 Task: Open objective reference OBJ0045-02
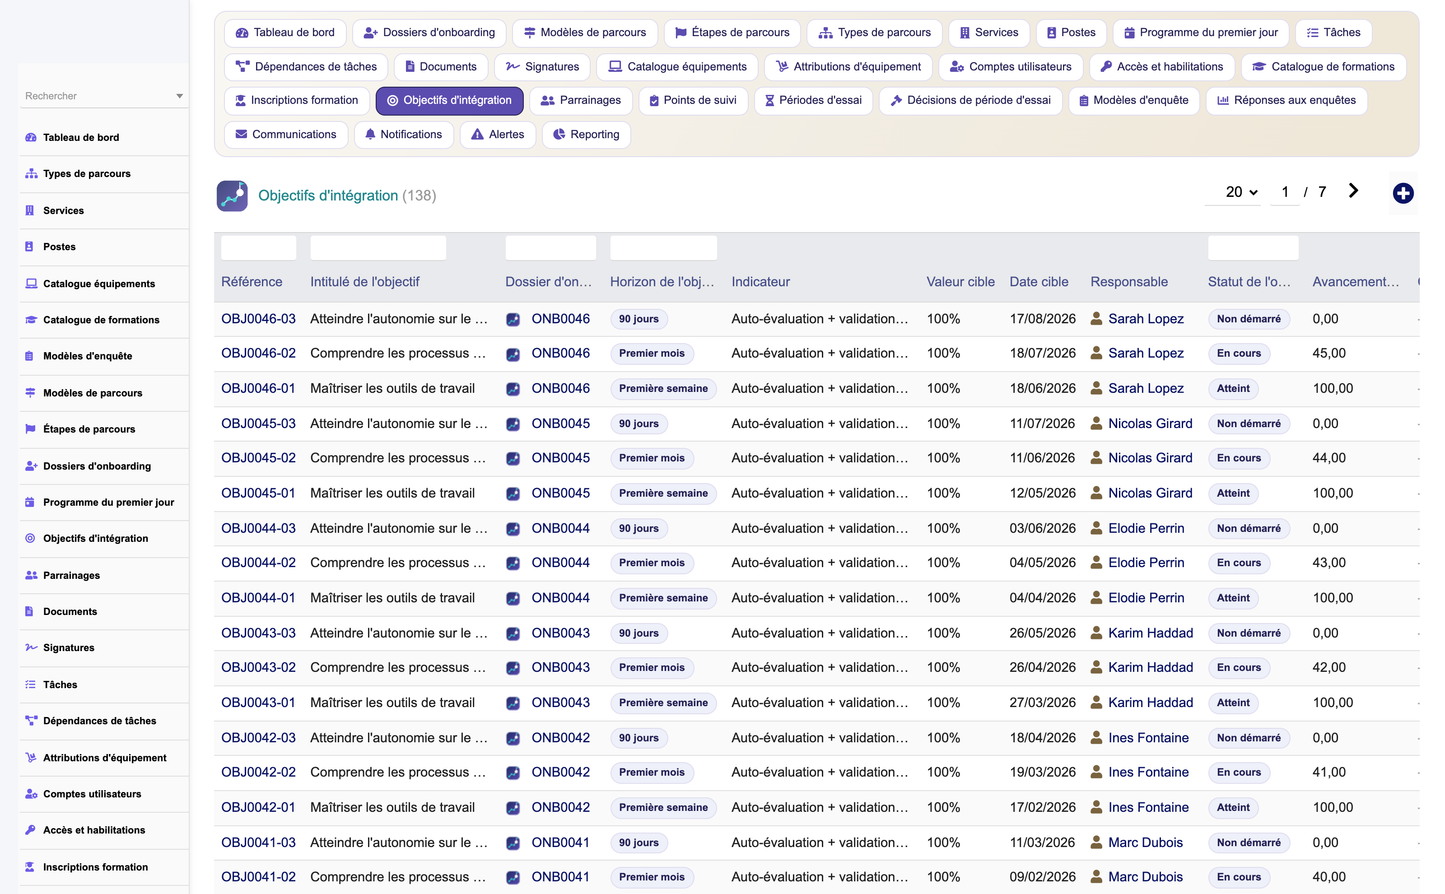(x=258, y=458)
